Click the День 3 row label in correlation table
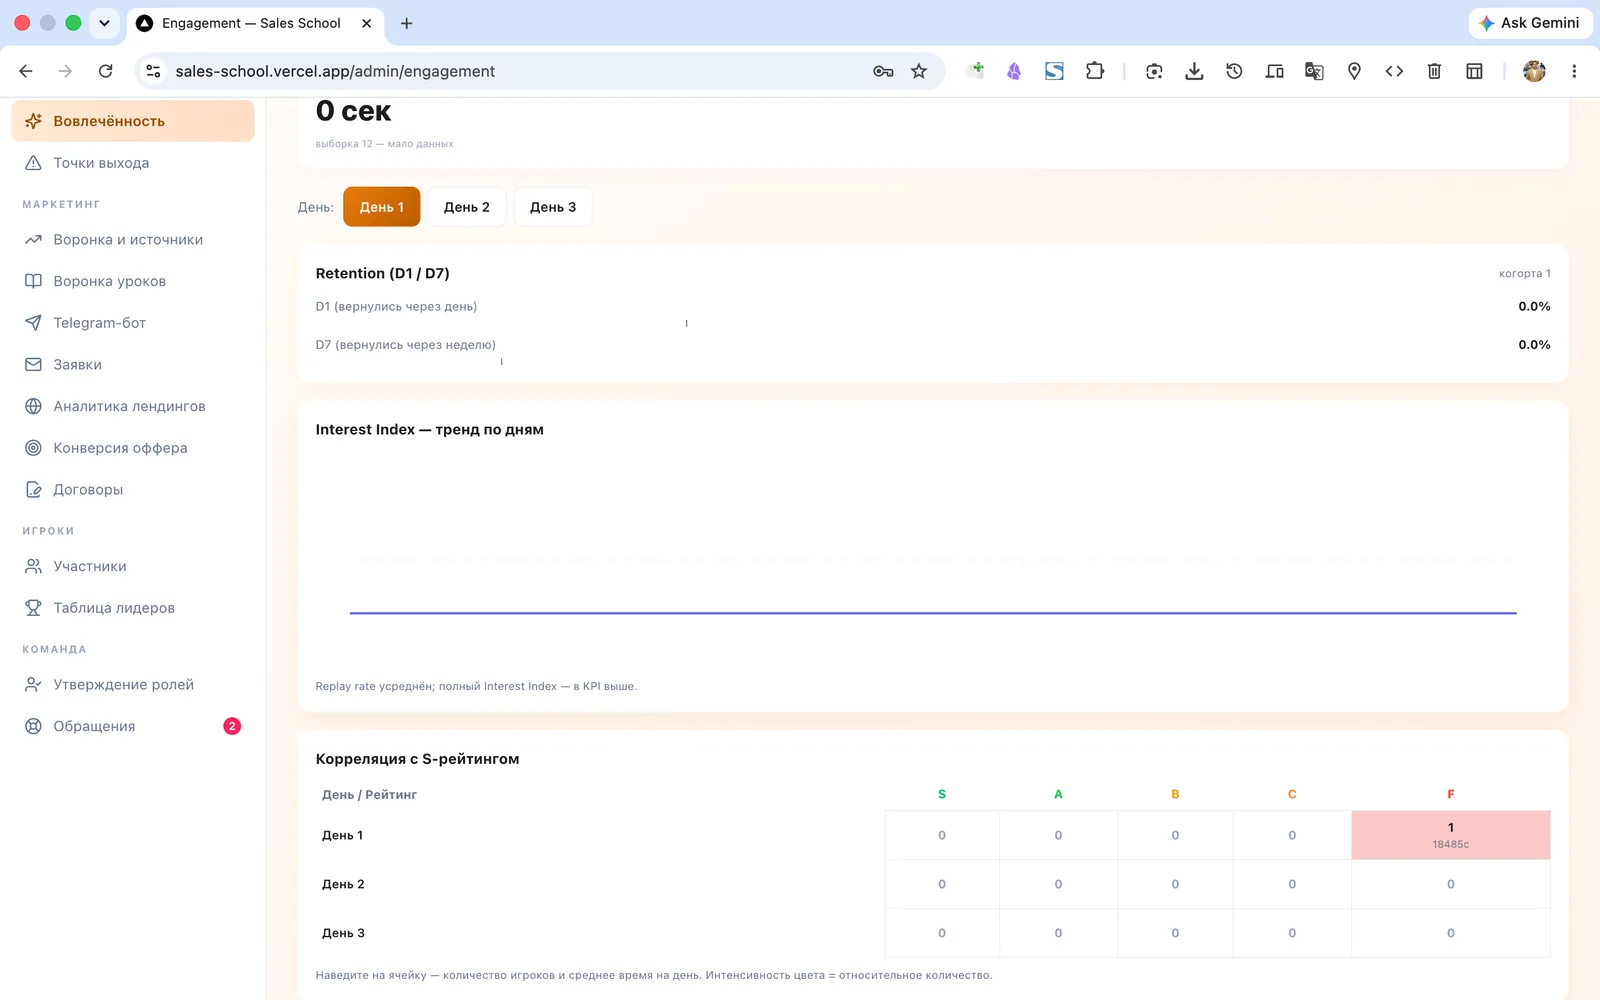This screenshot has height=1000, width=1600. [x=343, y=933]
